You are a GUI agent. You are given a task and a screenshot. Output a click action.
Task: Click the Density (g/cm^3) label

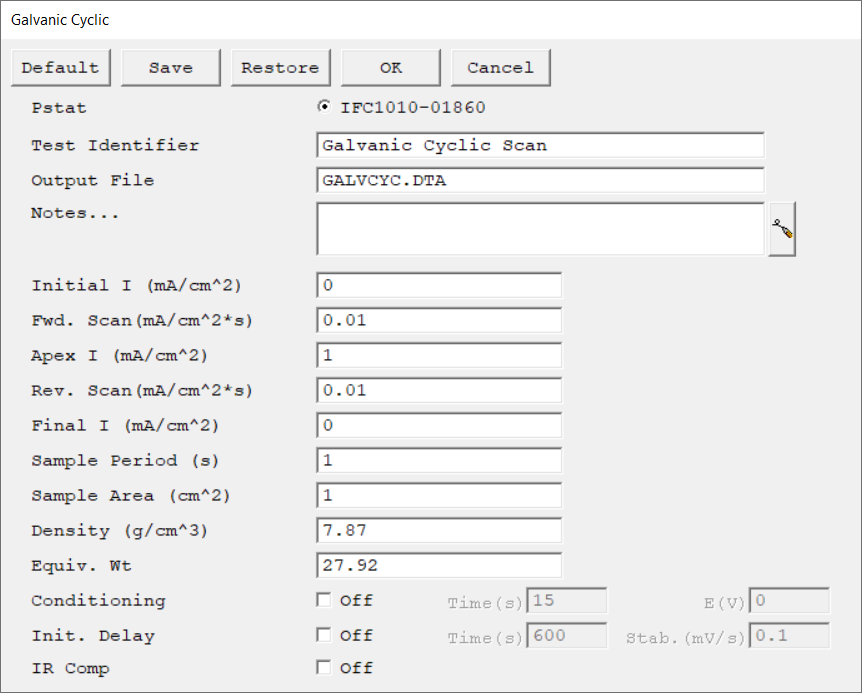point(120,531)
